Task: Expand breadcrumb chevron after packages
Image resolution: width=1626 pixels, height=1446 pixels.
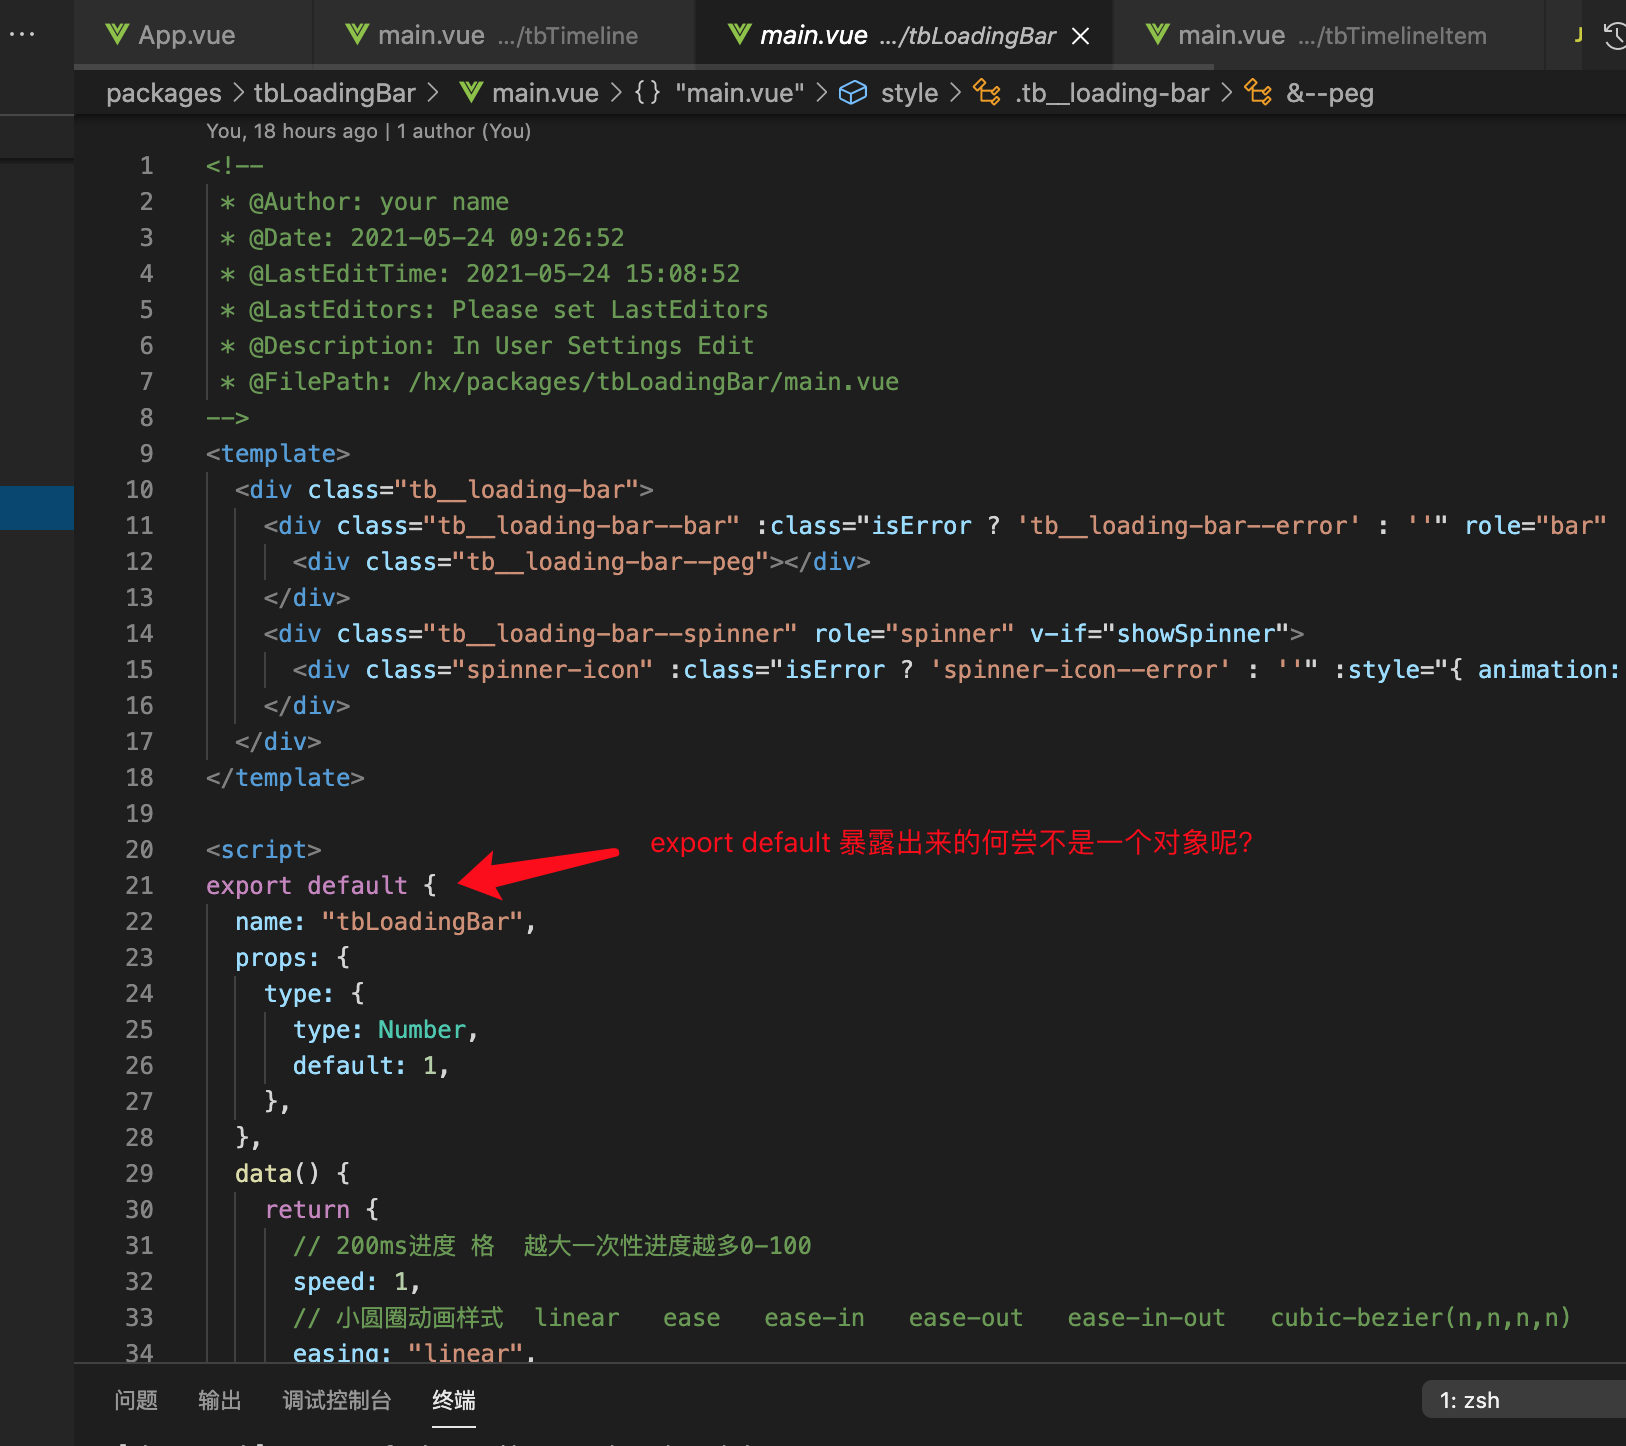Action: [x=238, y=93]
